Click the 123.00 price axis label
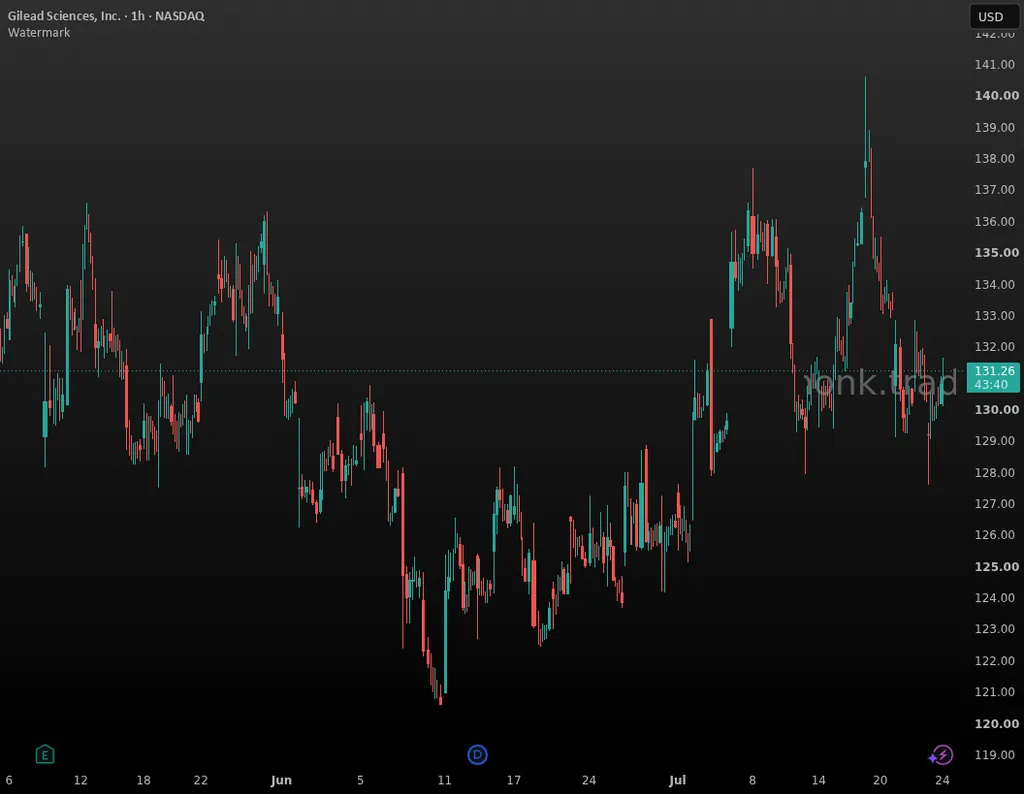Viewport: 1024px width, 794px height. pos(995,629)
